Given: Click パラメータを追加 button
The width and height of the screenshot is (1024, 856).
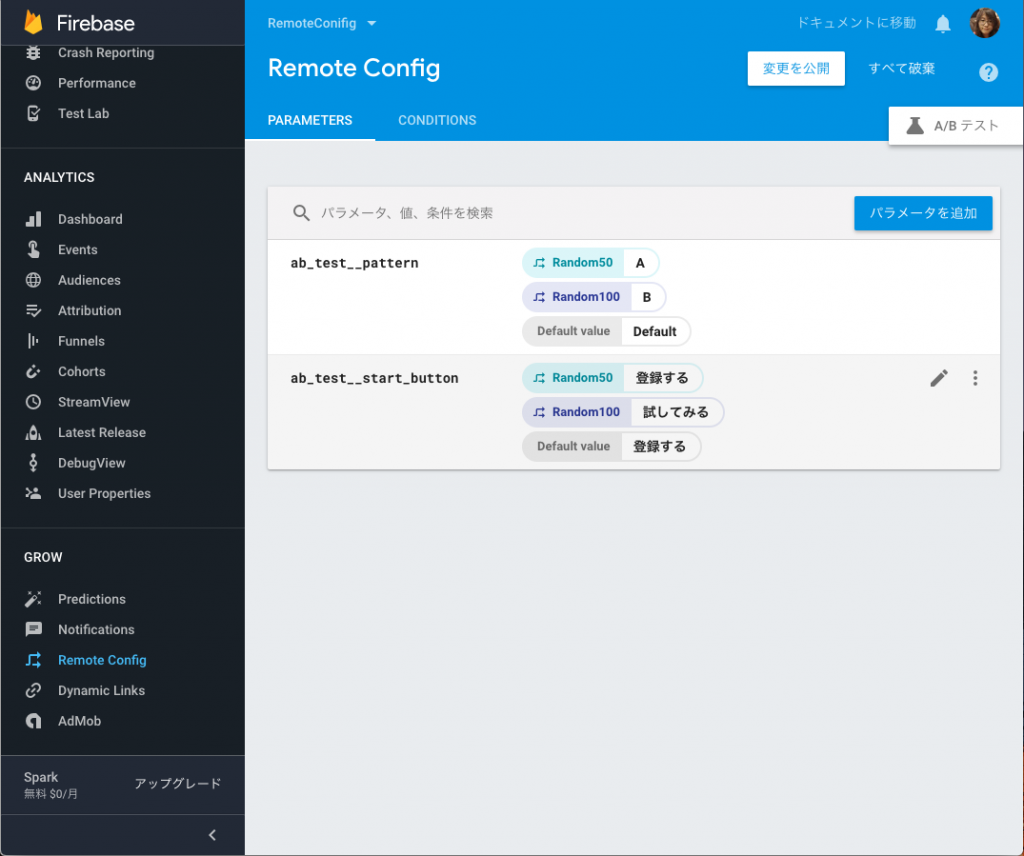Looking at the screenshot, I should [x=923, y=213].
